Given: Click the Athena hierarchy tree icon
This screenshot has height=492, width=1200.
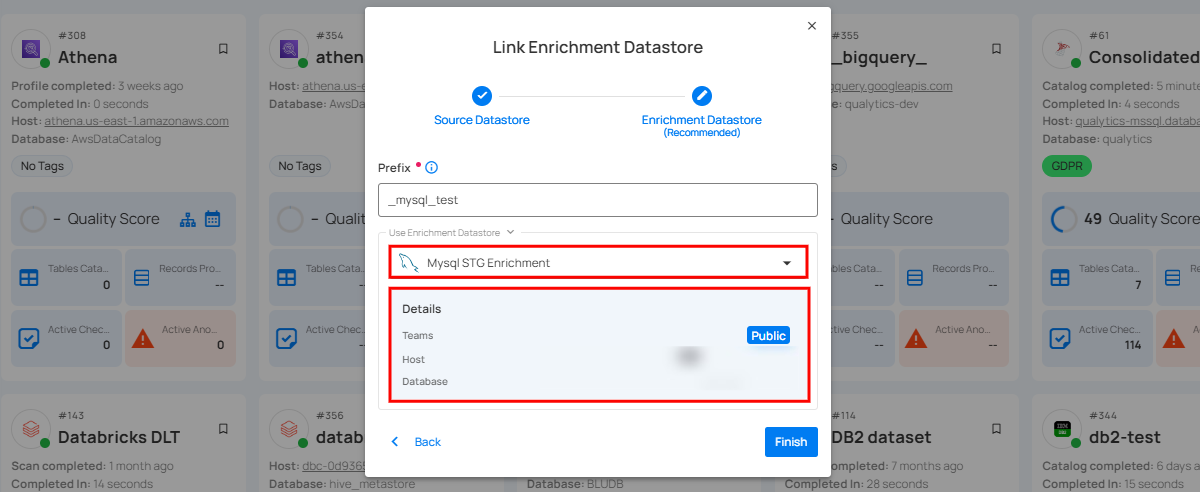Looking at the screenshot, I should tap(189, 218).
